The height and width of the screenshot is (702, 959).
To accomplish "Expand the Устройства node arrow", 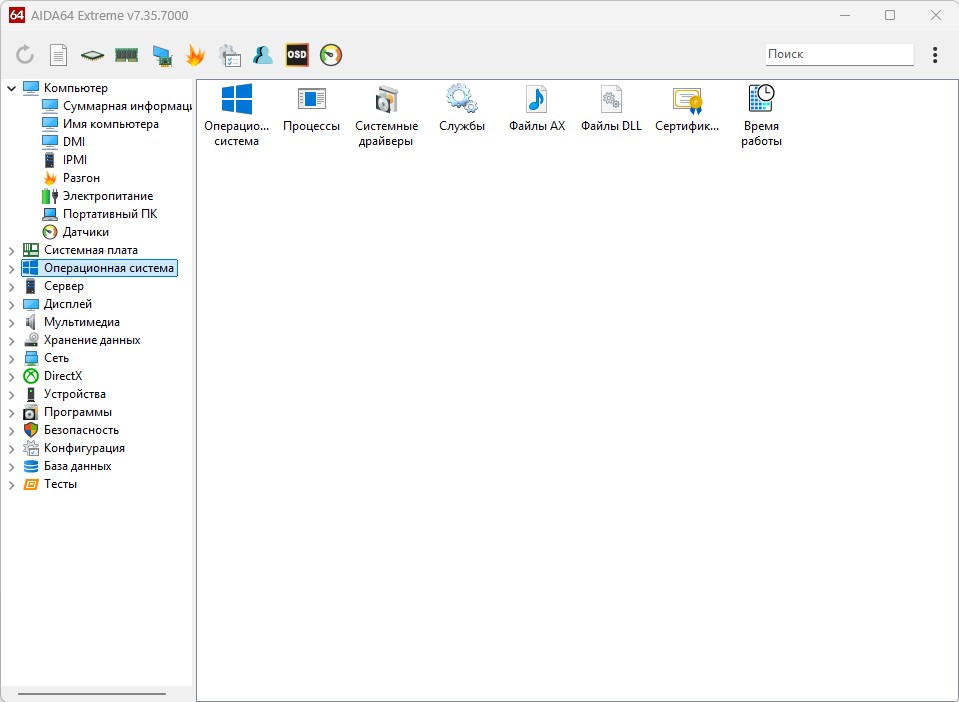I will pos(12,394).
